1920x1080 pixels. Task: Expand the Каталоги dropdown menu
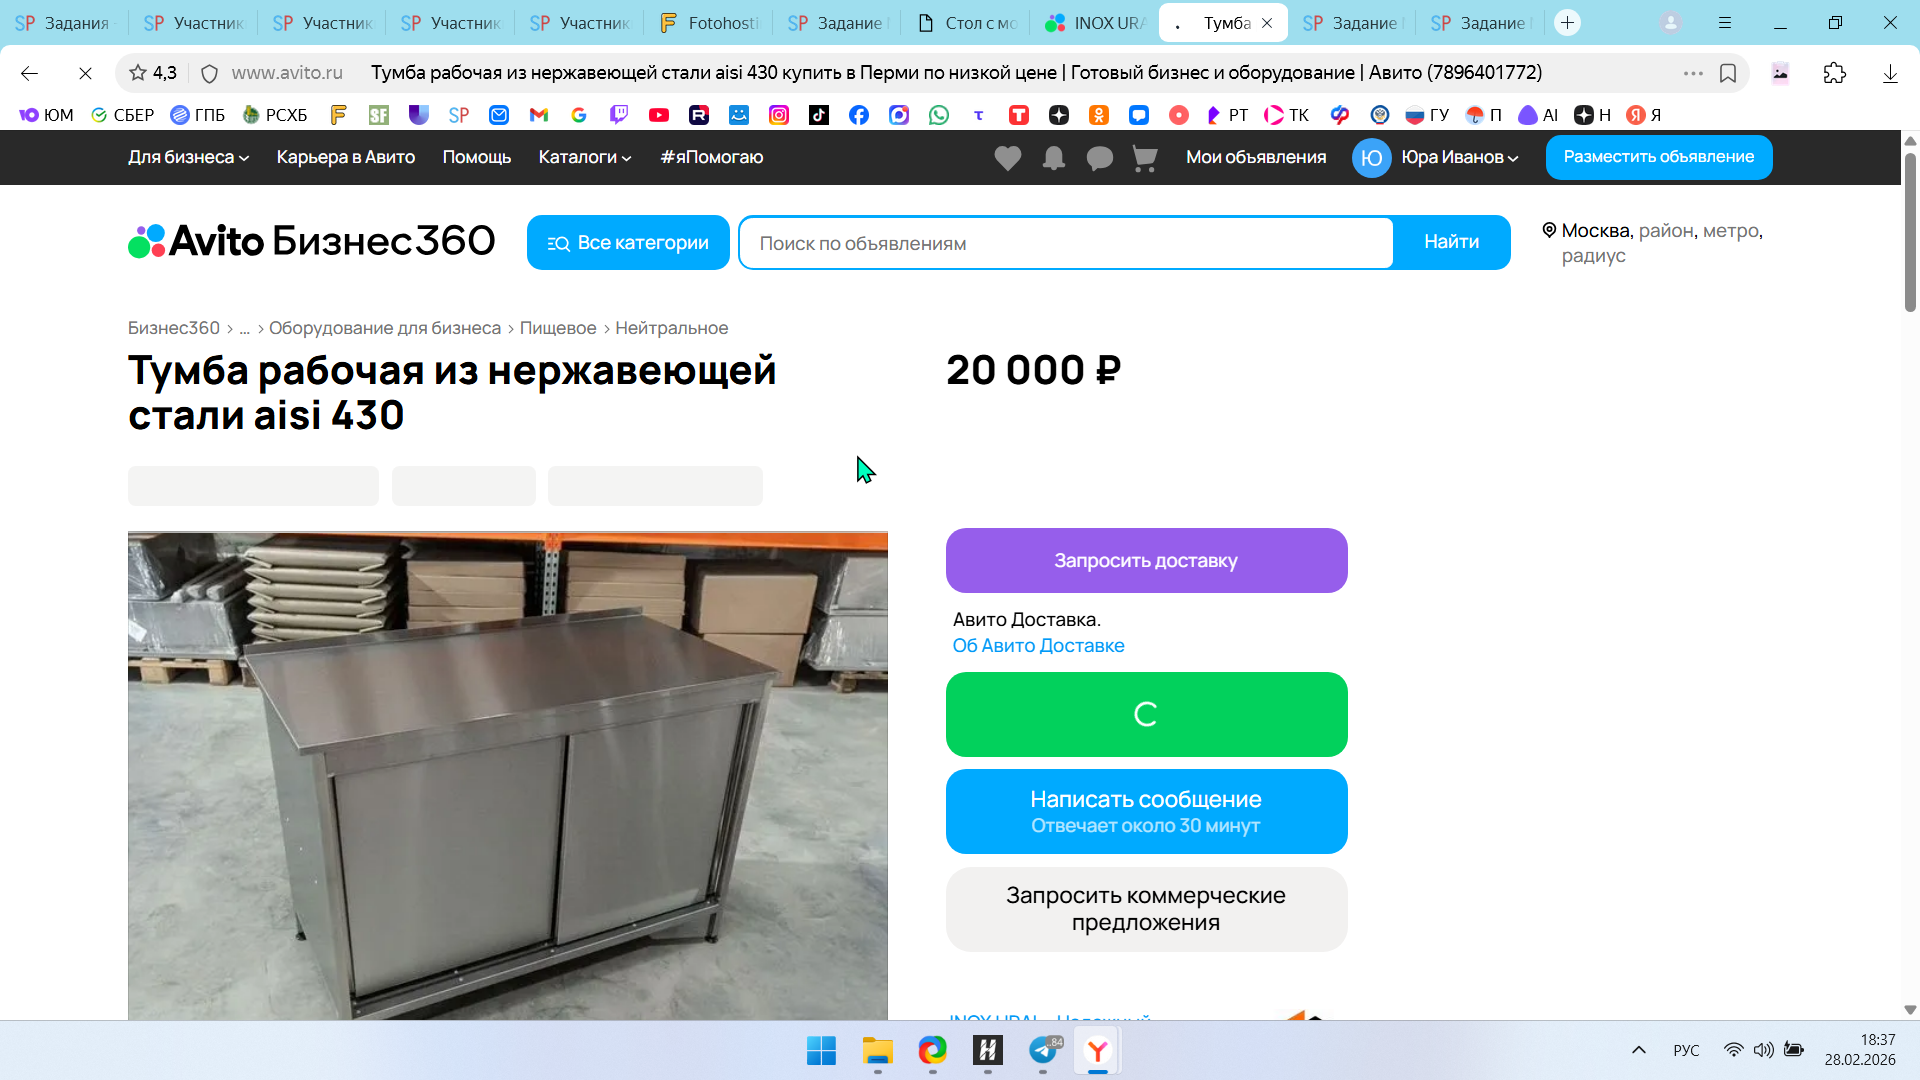(x=584, y=157)
